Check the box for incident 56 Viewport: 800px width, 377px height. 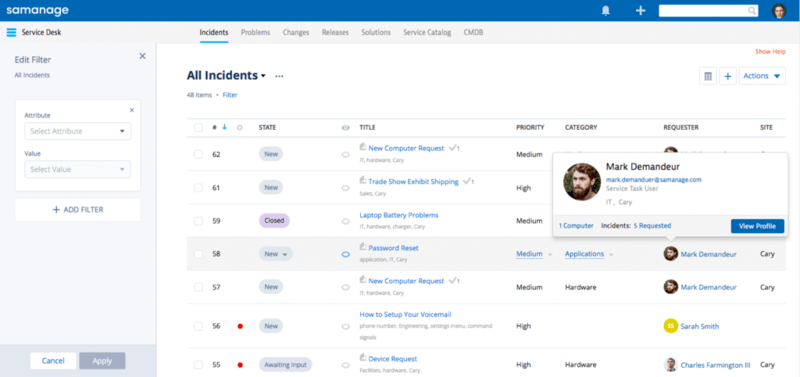click(x=198, y=326)
